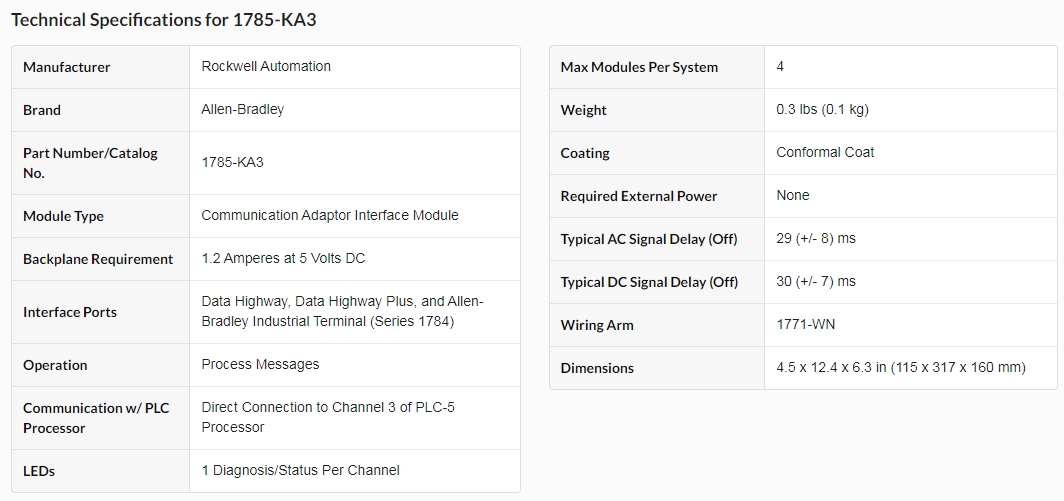
Task: Select the Conformal Coat coating value
Action: click(x=825, y=152)
